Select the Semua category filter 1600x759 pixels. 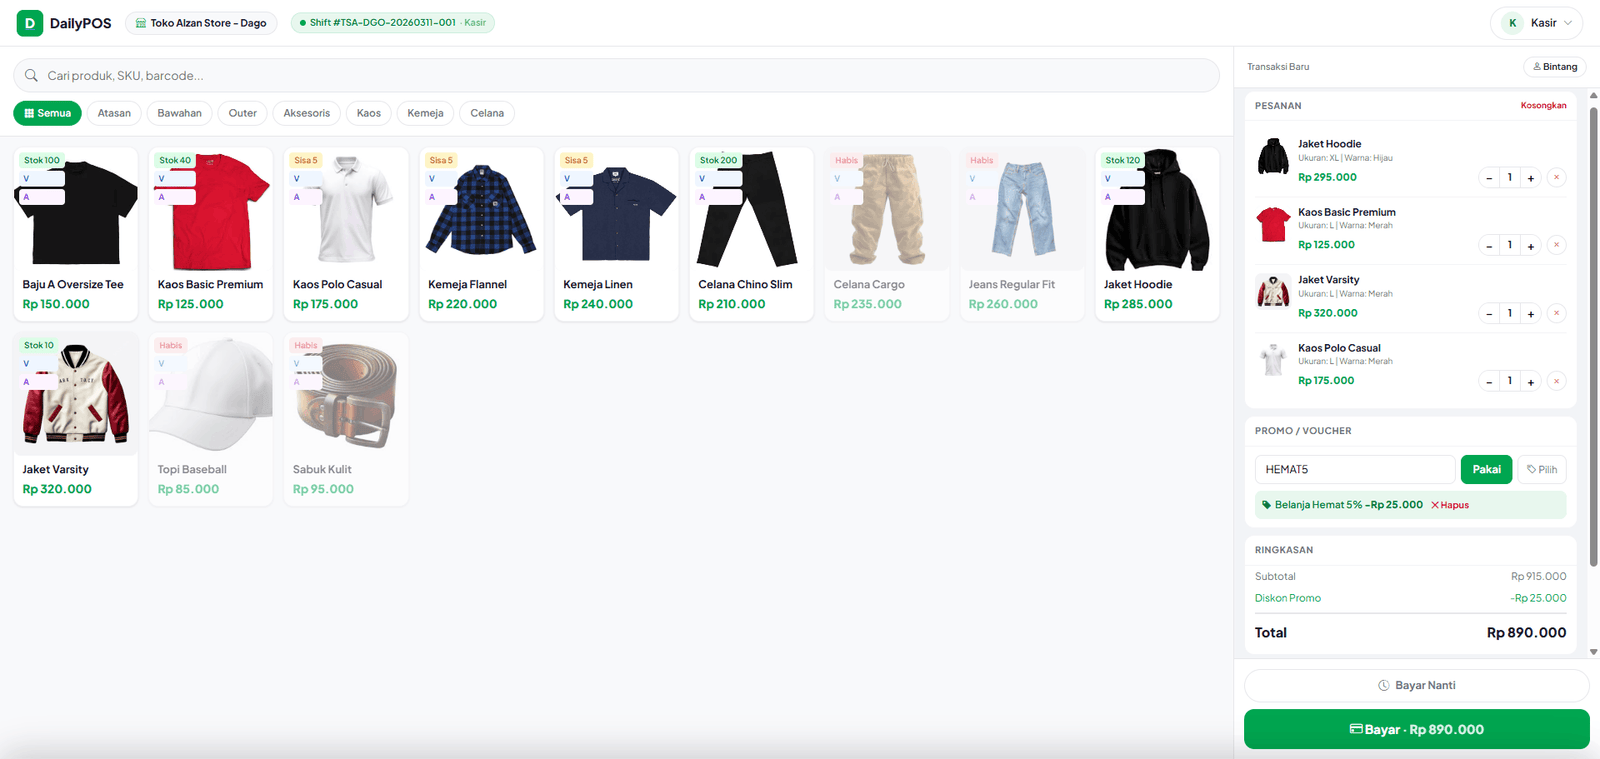(x=47, y=113)
